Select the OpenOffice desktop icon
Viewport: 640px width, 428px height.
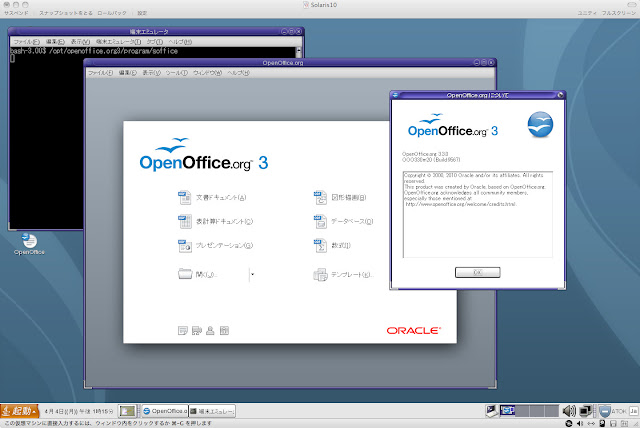point(29,244)
